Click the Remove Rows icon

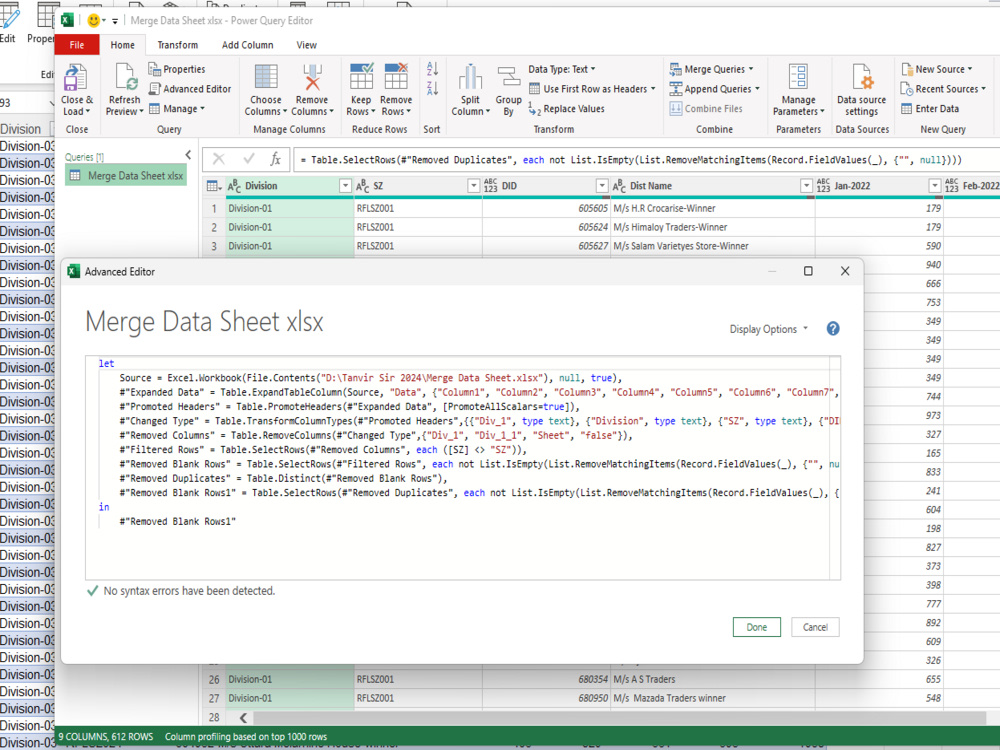click(x=395, y=77)
